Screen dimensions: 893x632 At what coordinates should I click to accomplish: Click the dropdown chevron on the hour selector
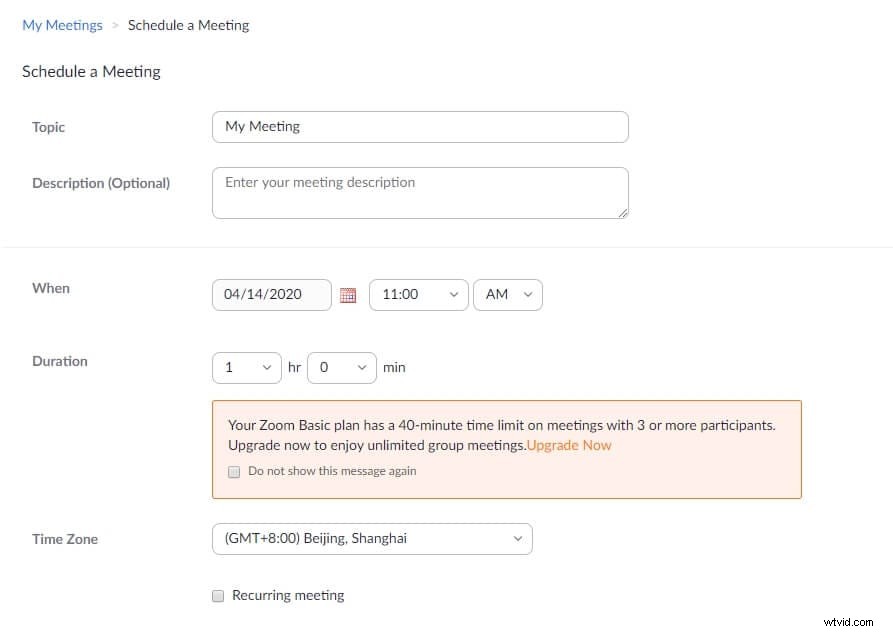coord(453,295)
